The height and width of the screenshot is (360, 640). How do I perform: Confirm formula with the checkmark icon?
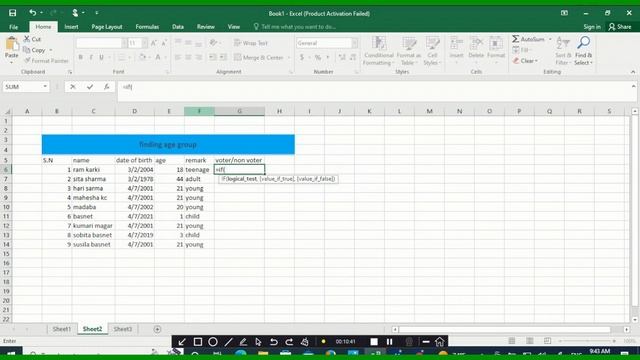(x=90, y=87)
